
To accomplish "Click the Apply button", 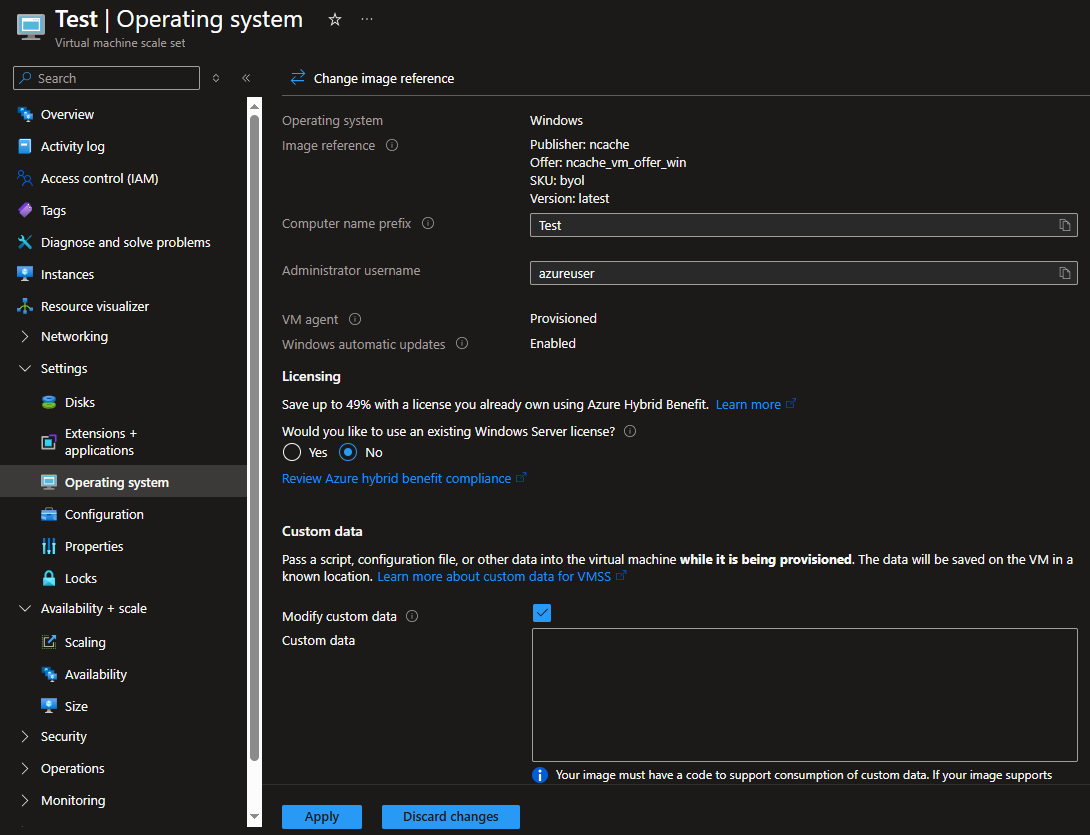I will click(x=322, y=816).
